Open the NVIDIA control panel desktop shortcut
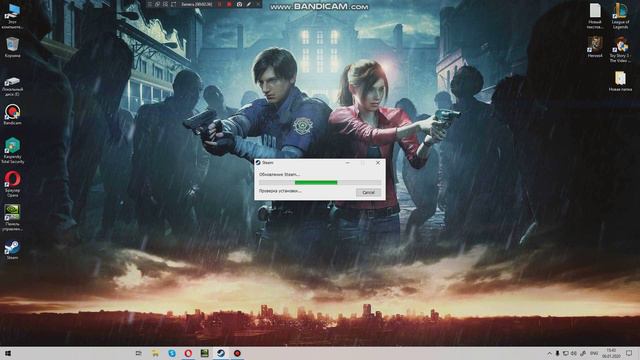This screenshot has height=360, width=640. tap(13, 218)
